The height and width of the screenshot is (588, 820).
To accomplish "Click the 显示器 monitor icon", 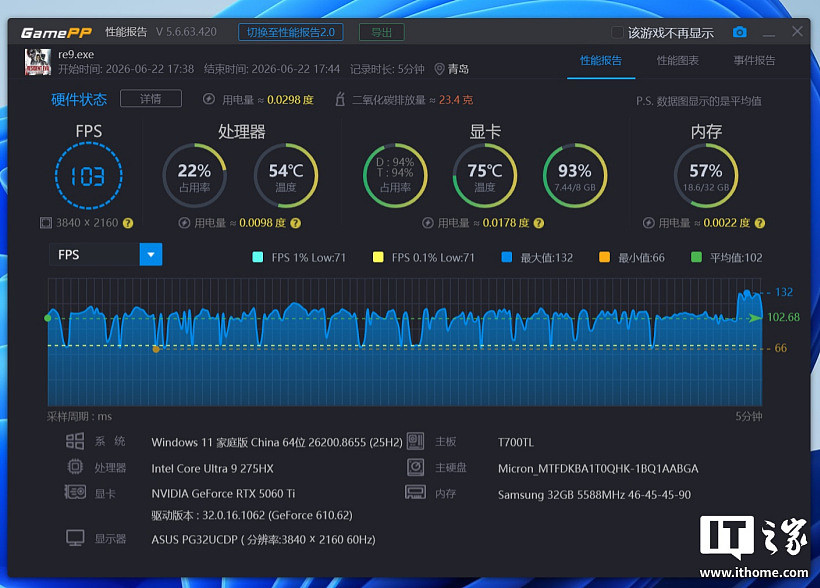I will [x=75, y=538].
